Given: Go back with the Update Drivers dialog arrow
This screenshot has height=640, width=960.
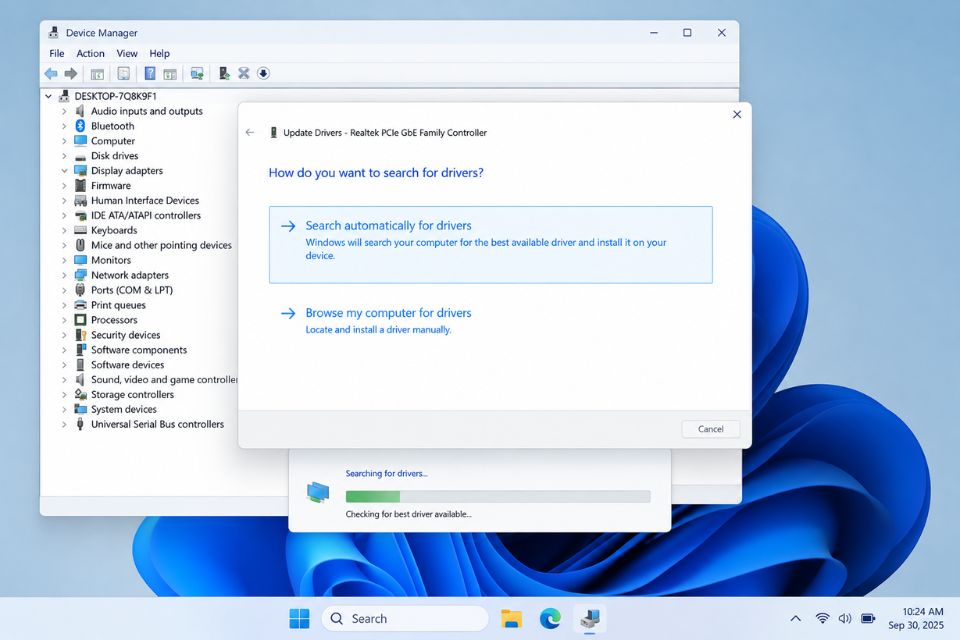Looking at the screenshot, I should pos(250,132).
